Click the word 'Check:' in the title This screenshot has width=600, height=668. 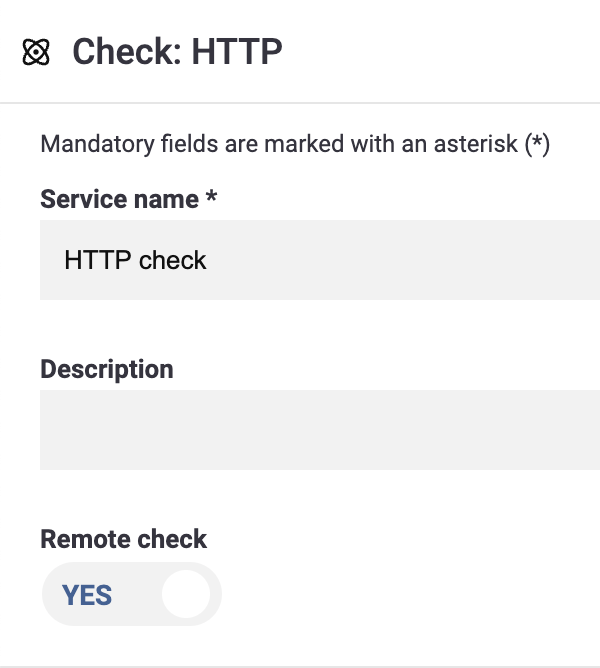click(x=127, y=52)
